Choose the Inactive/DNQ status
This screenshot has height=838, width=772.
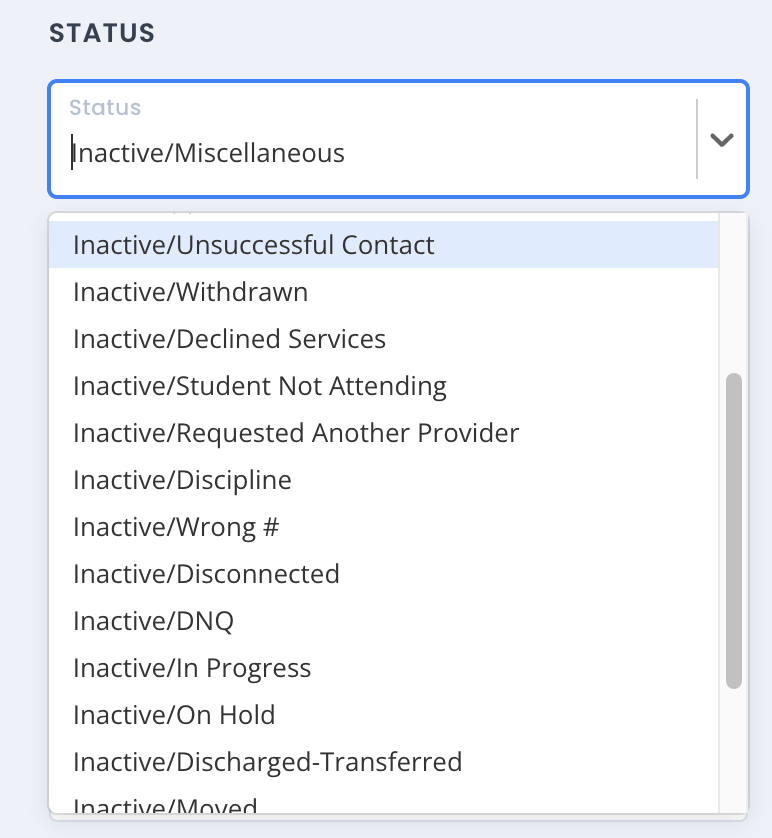click(154, 621)
